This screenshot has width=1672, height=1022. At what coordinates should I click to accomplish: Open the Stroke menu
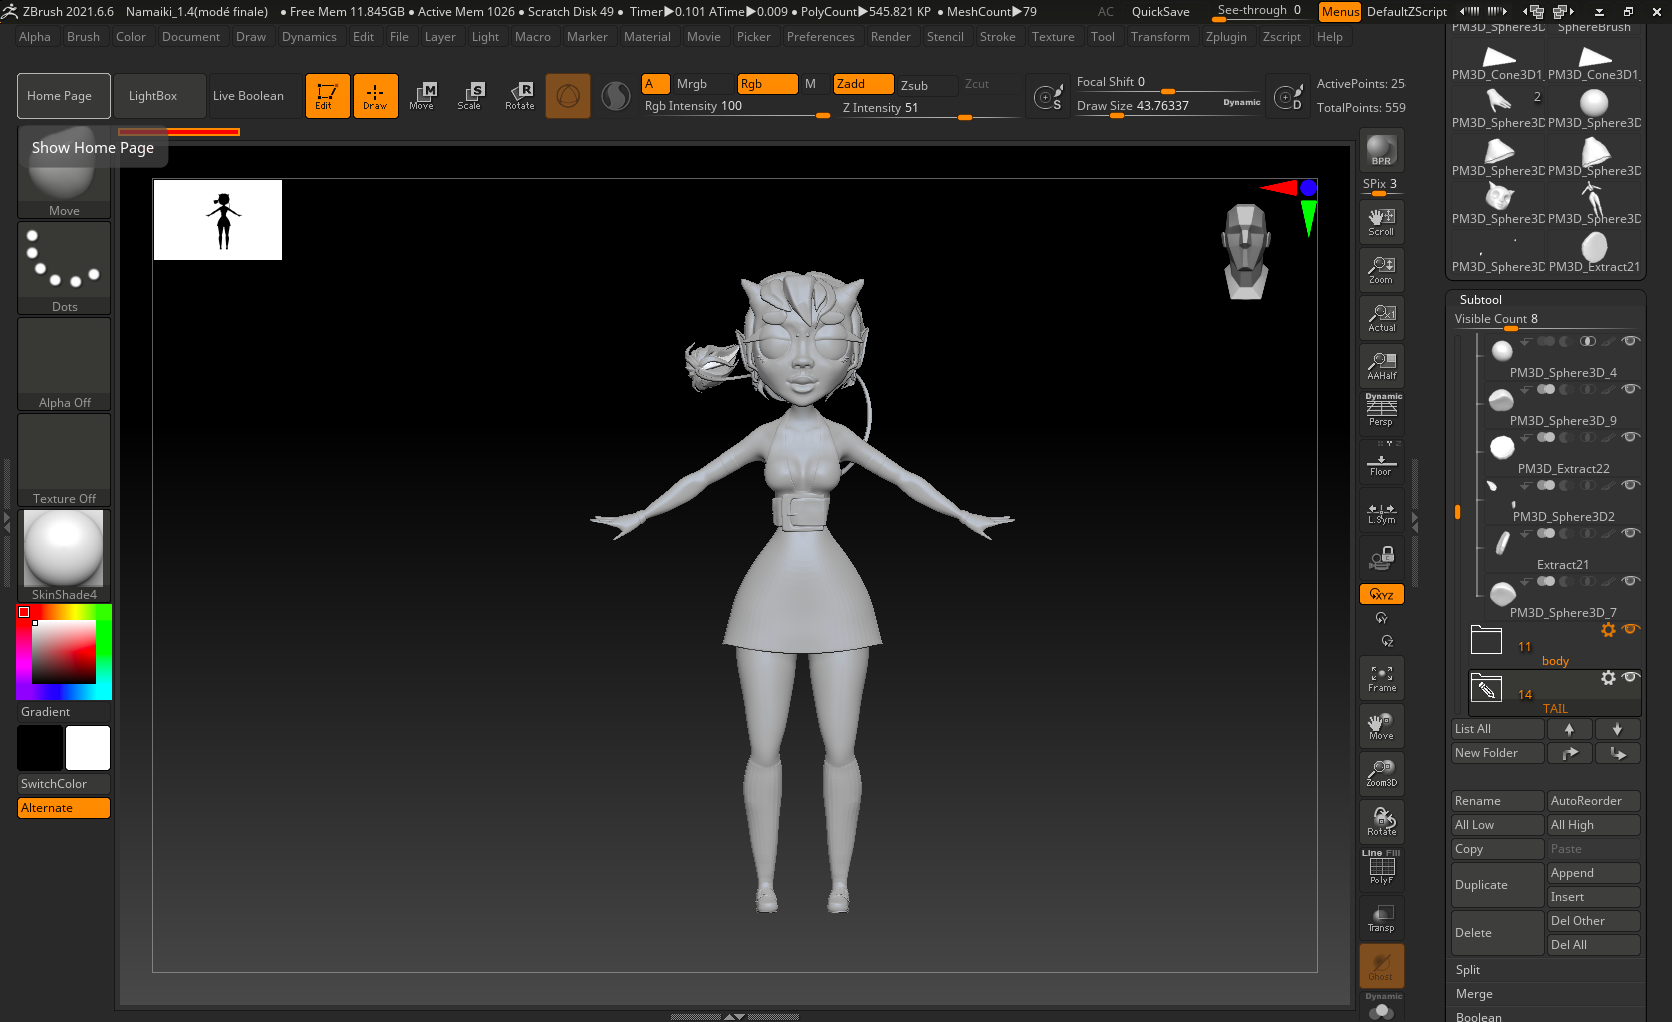(x=997, y=37)
